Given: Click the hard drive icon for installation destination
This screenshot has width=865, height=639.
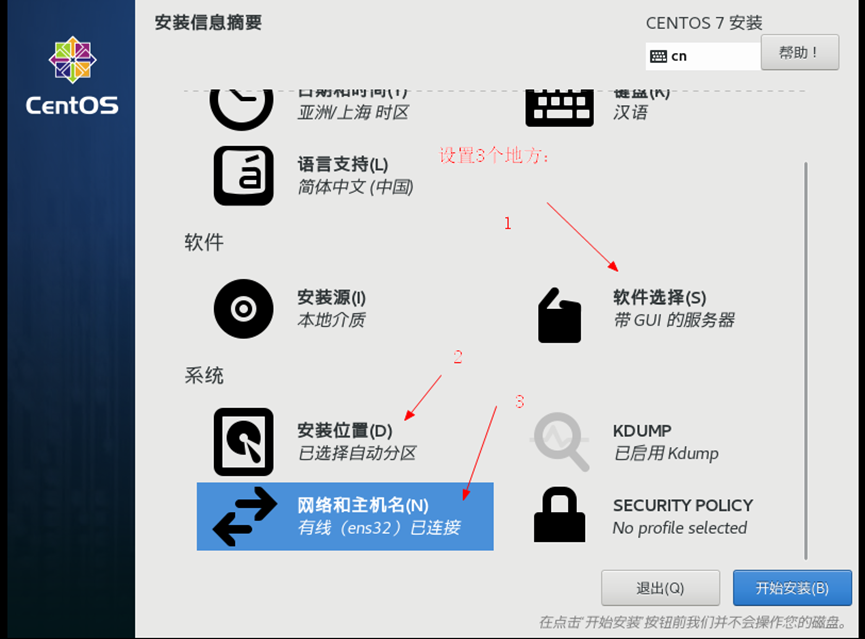Looking at the screenshot, I should pyautogui.click(x=243, y=441).
